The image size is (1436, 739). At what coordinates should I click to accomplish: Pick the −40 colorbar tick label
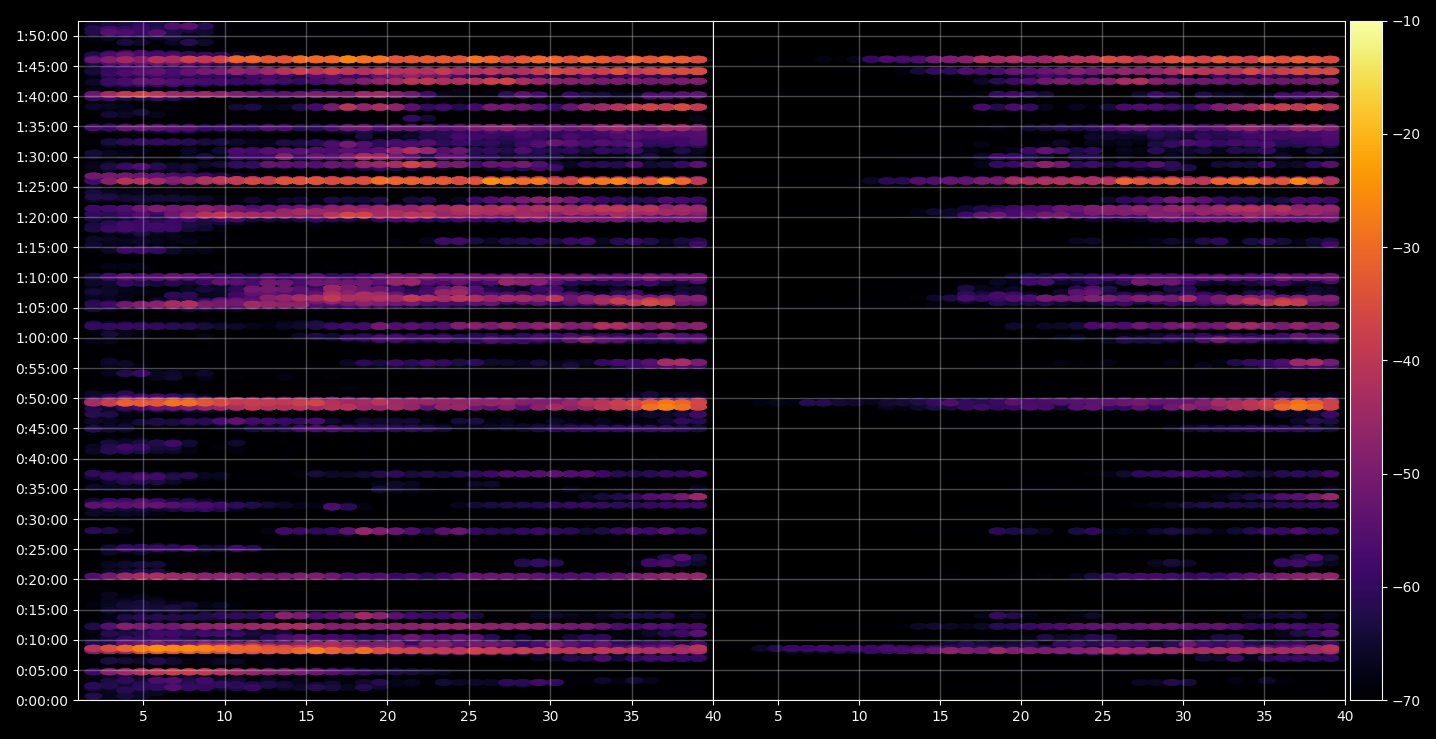pyautogui.click(x=1405, y=361)
